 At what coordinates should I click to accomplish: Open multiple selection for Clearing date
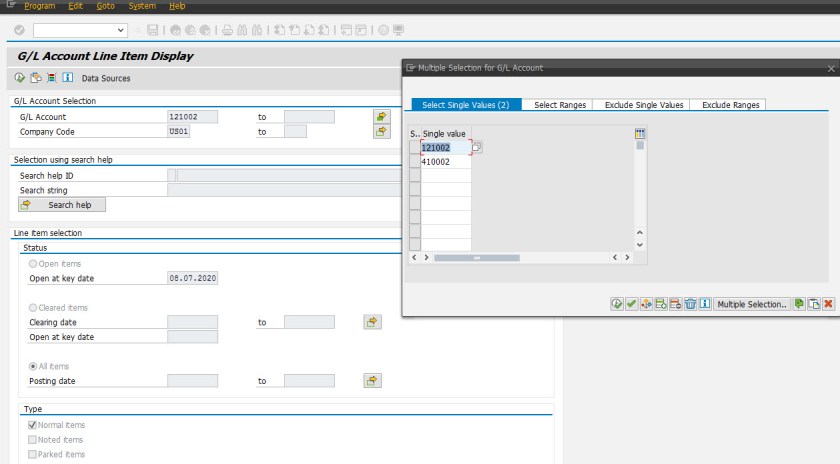pos(372,322)
